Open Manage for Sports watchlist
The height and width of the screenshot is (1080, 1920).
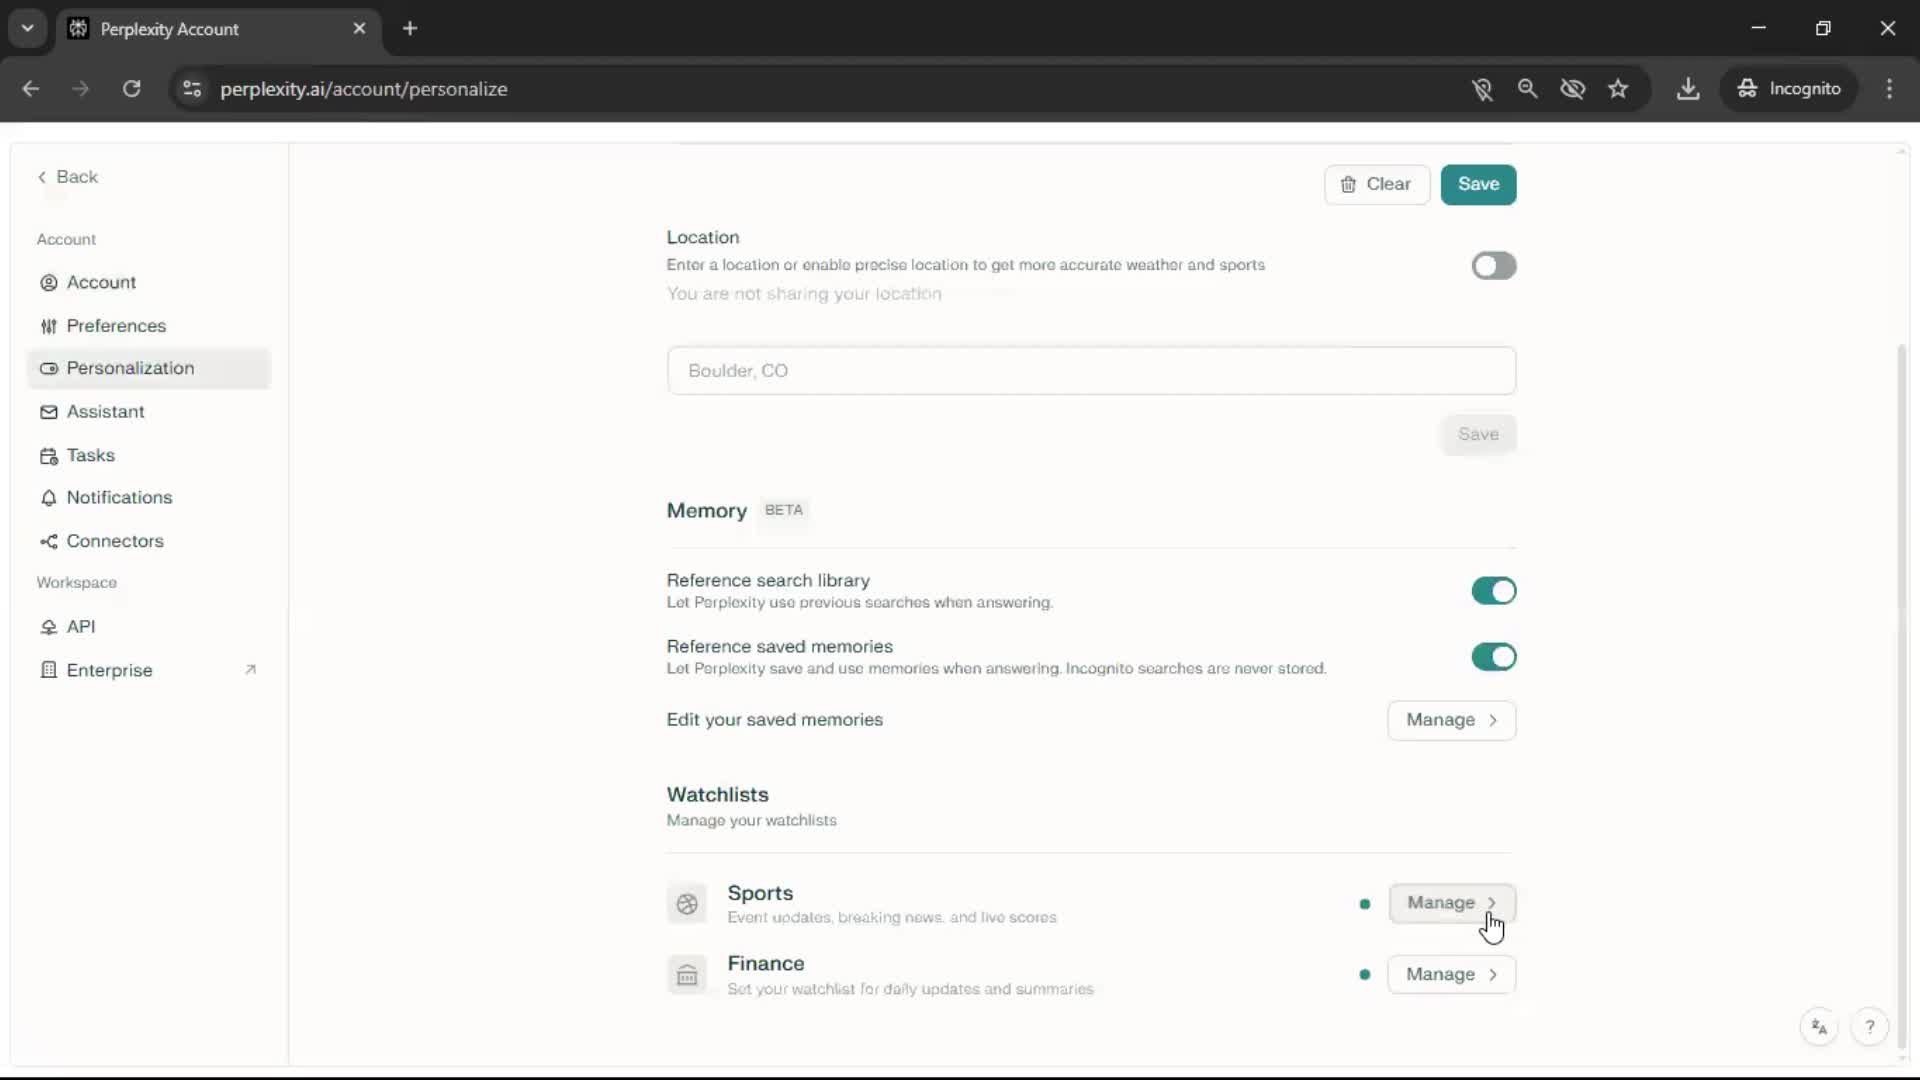tap(1451, 903)
